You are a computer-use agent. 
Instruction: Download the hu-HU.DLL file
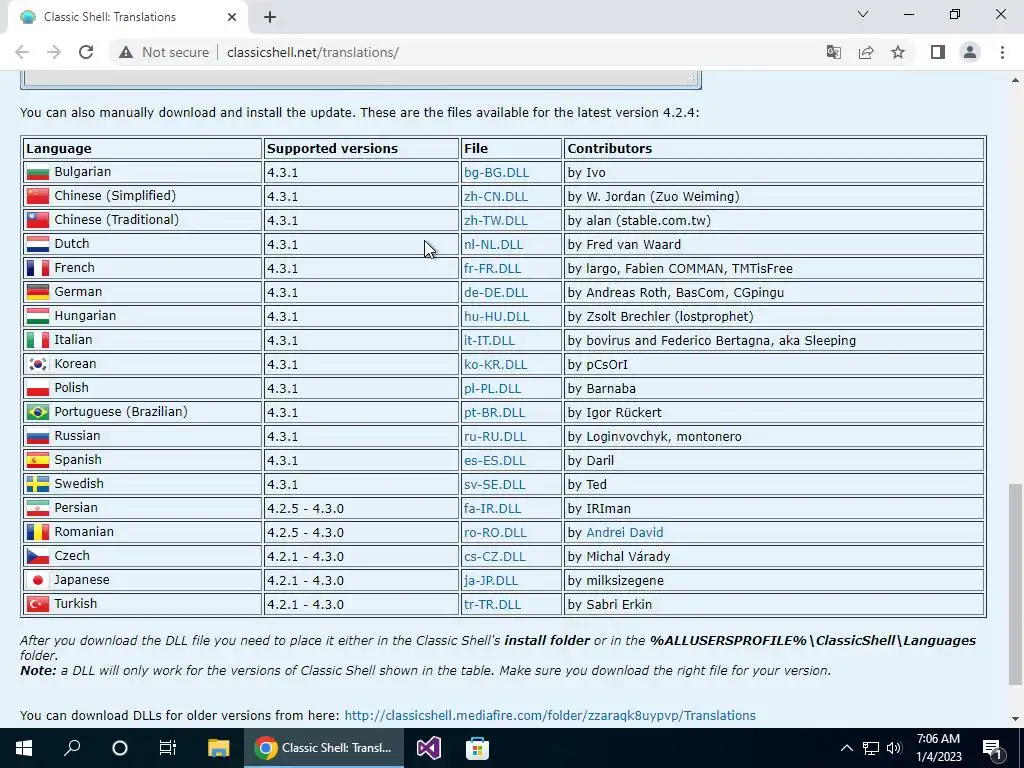coord(496,317)
